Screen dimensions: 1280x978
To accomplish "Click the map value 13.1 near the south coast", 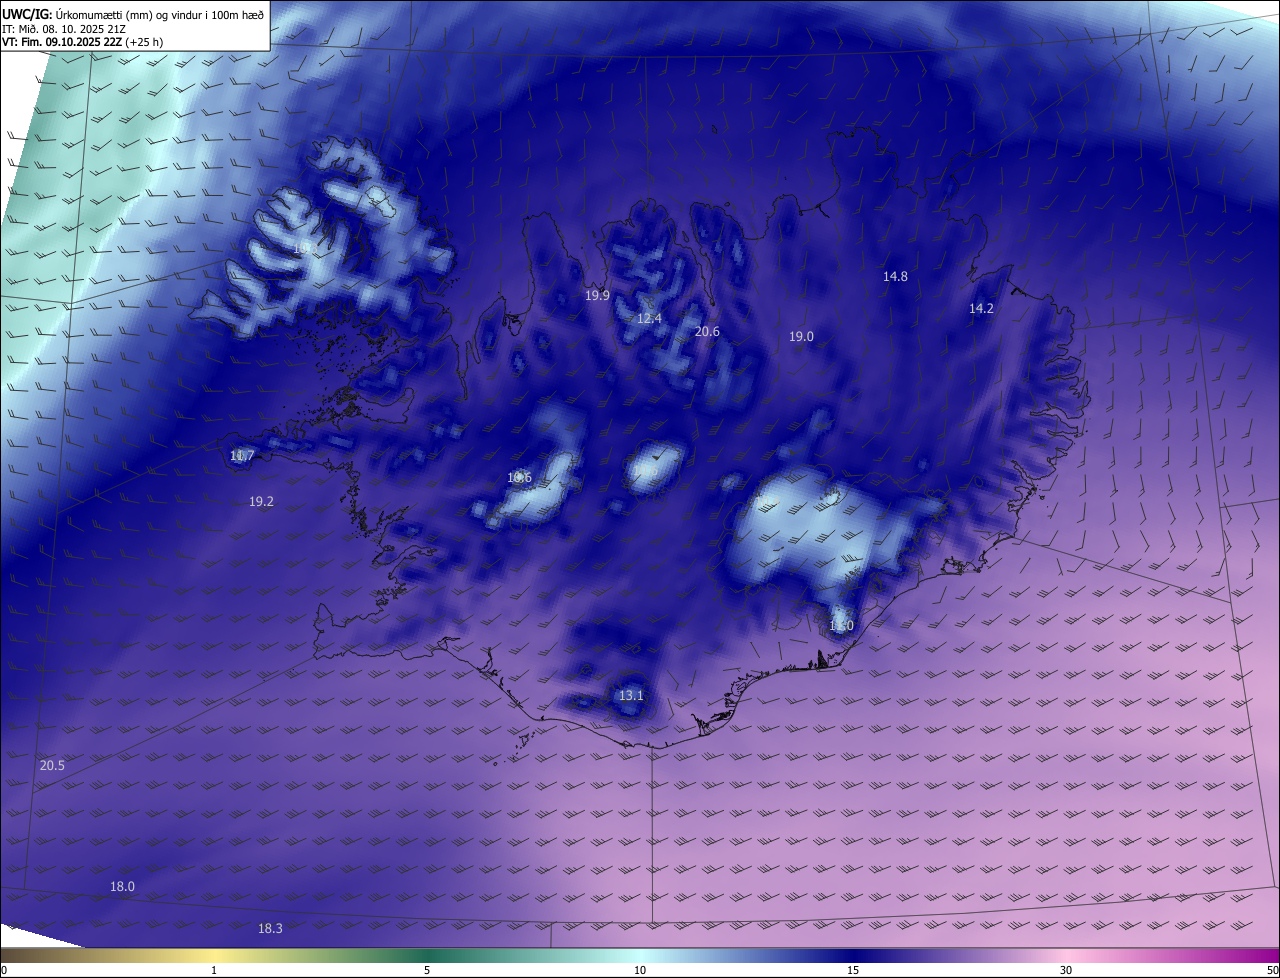I will (x=631, y=695).
